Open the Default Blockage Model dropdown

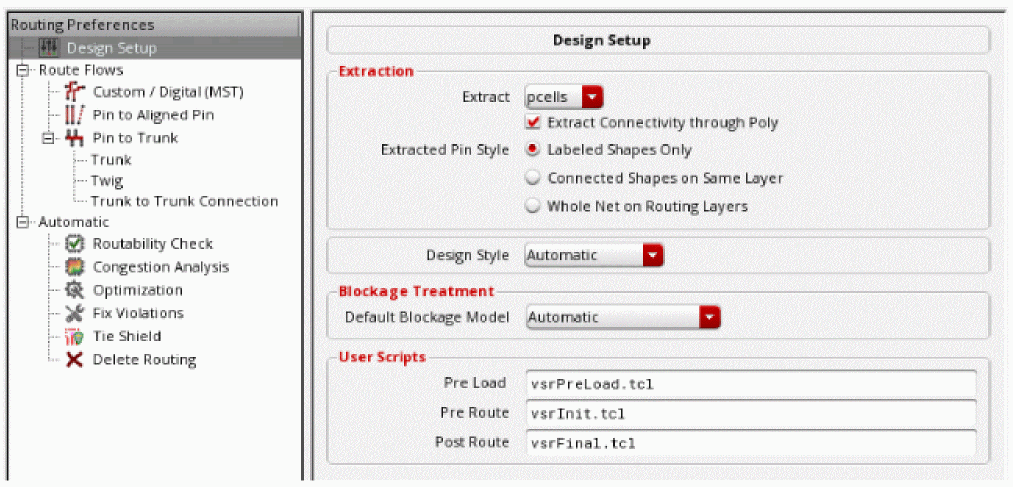(x=622, y=317)
